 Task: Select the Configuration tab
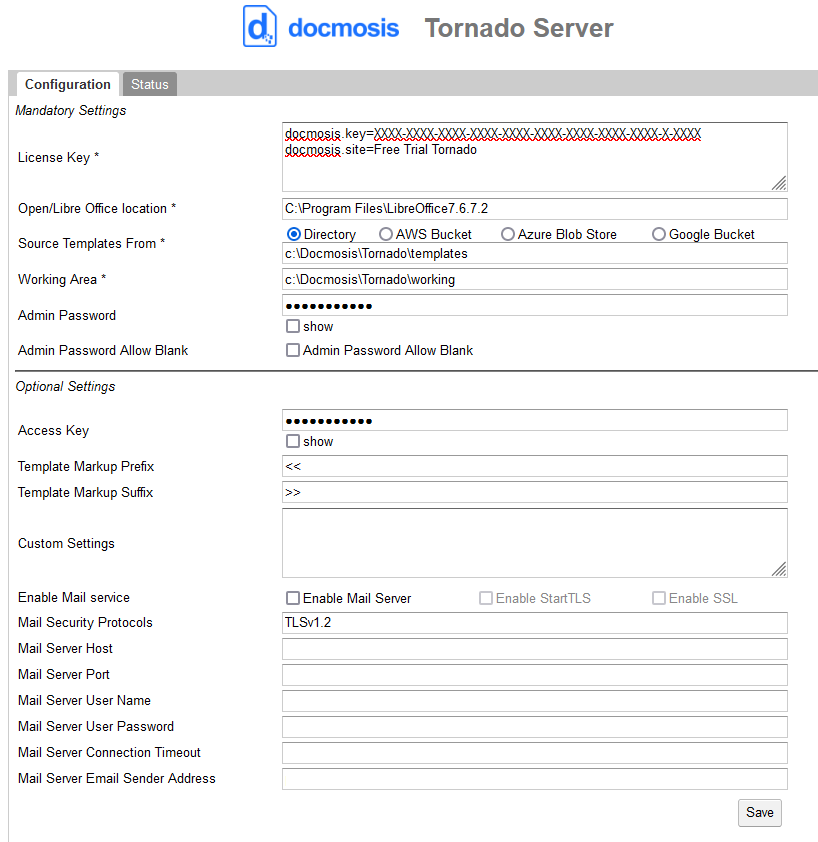tap(68, 84)
